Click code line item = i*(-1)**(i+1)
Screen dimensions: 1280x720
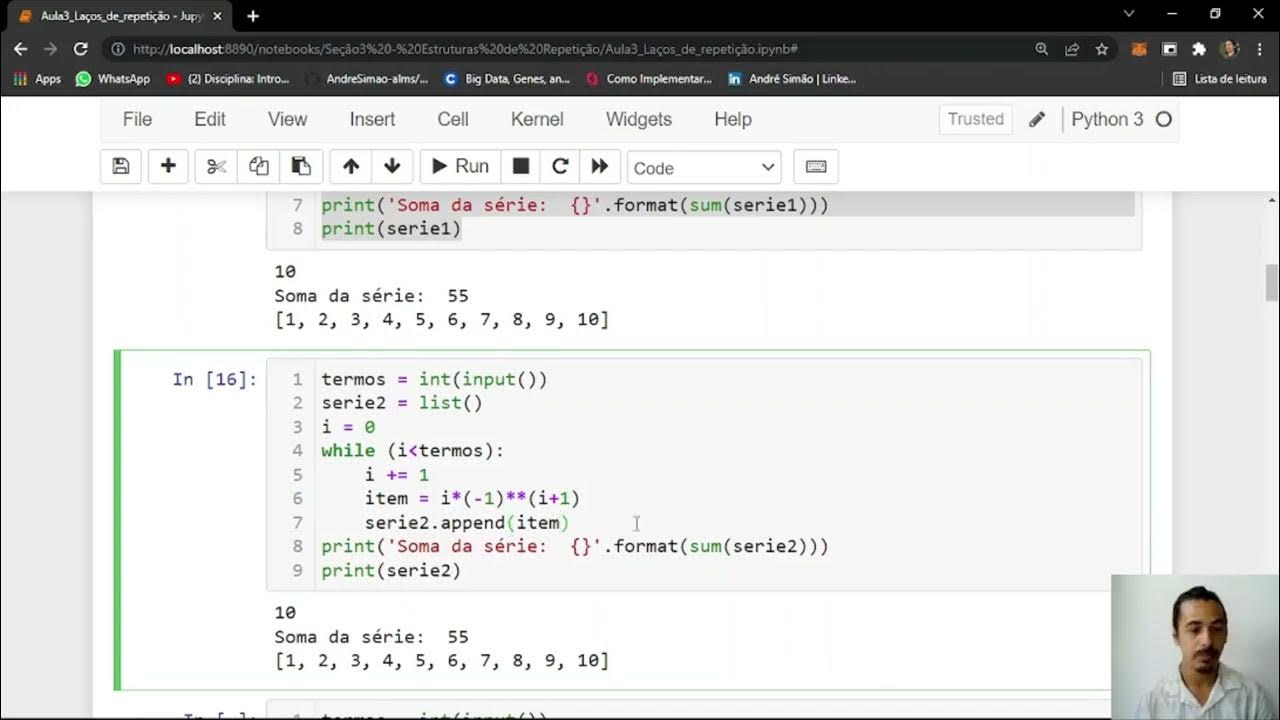(472, 498)
